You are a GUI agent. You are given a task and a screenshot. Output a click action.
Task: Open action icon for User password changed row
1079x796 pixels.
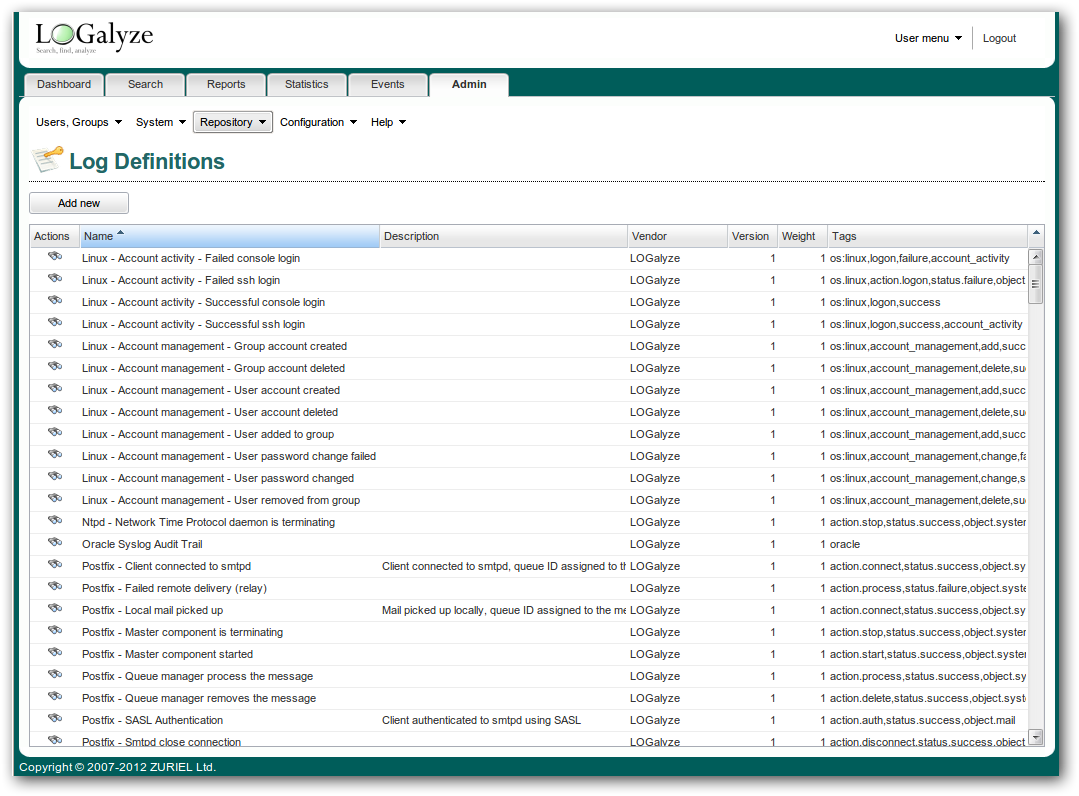[x=55, y=477]
